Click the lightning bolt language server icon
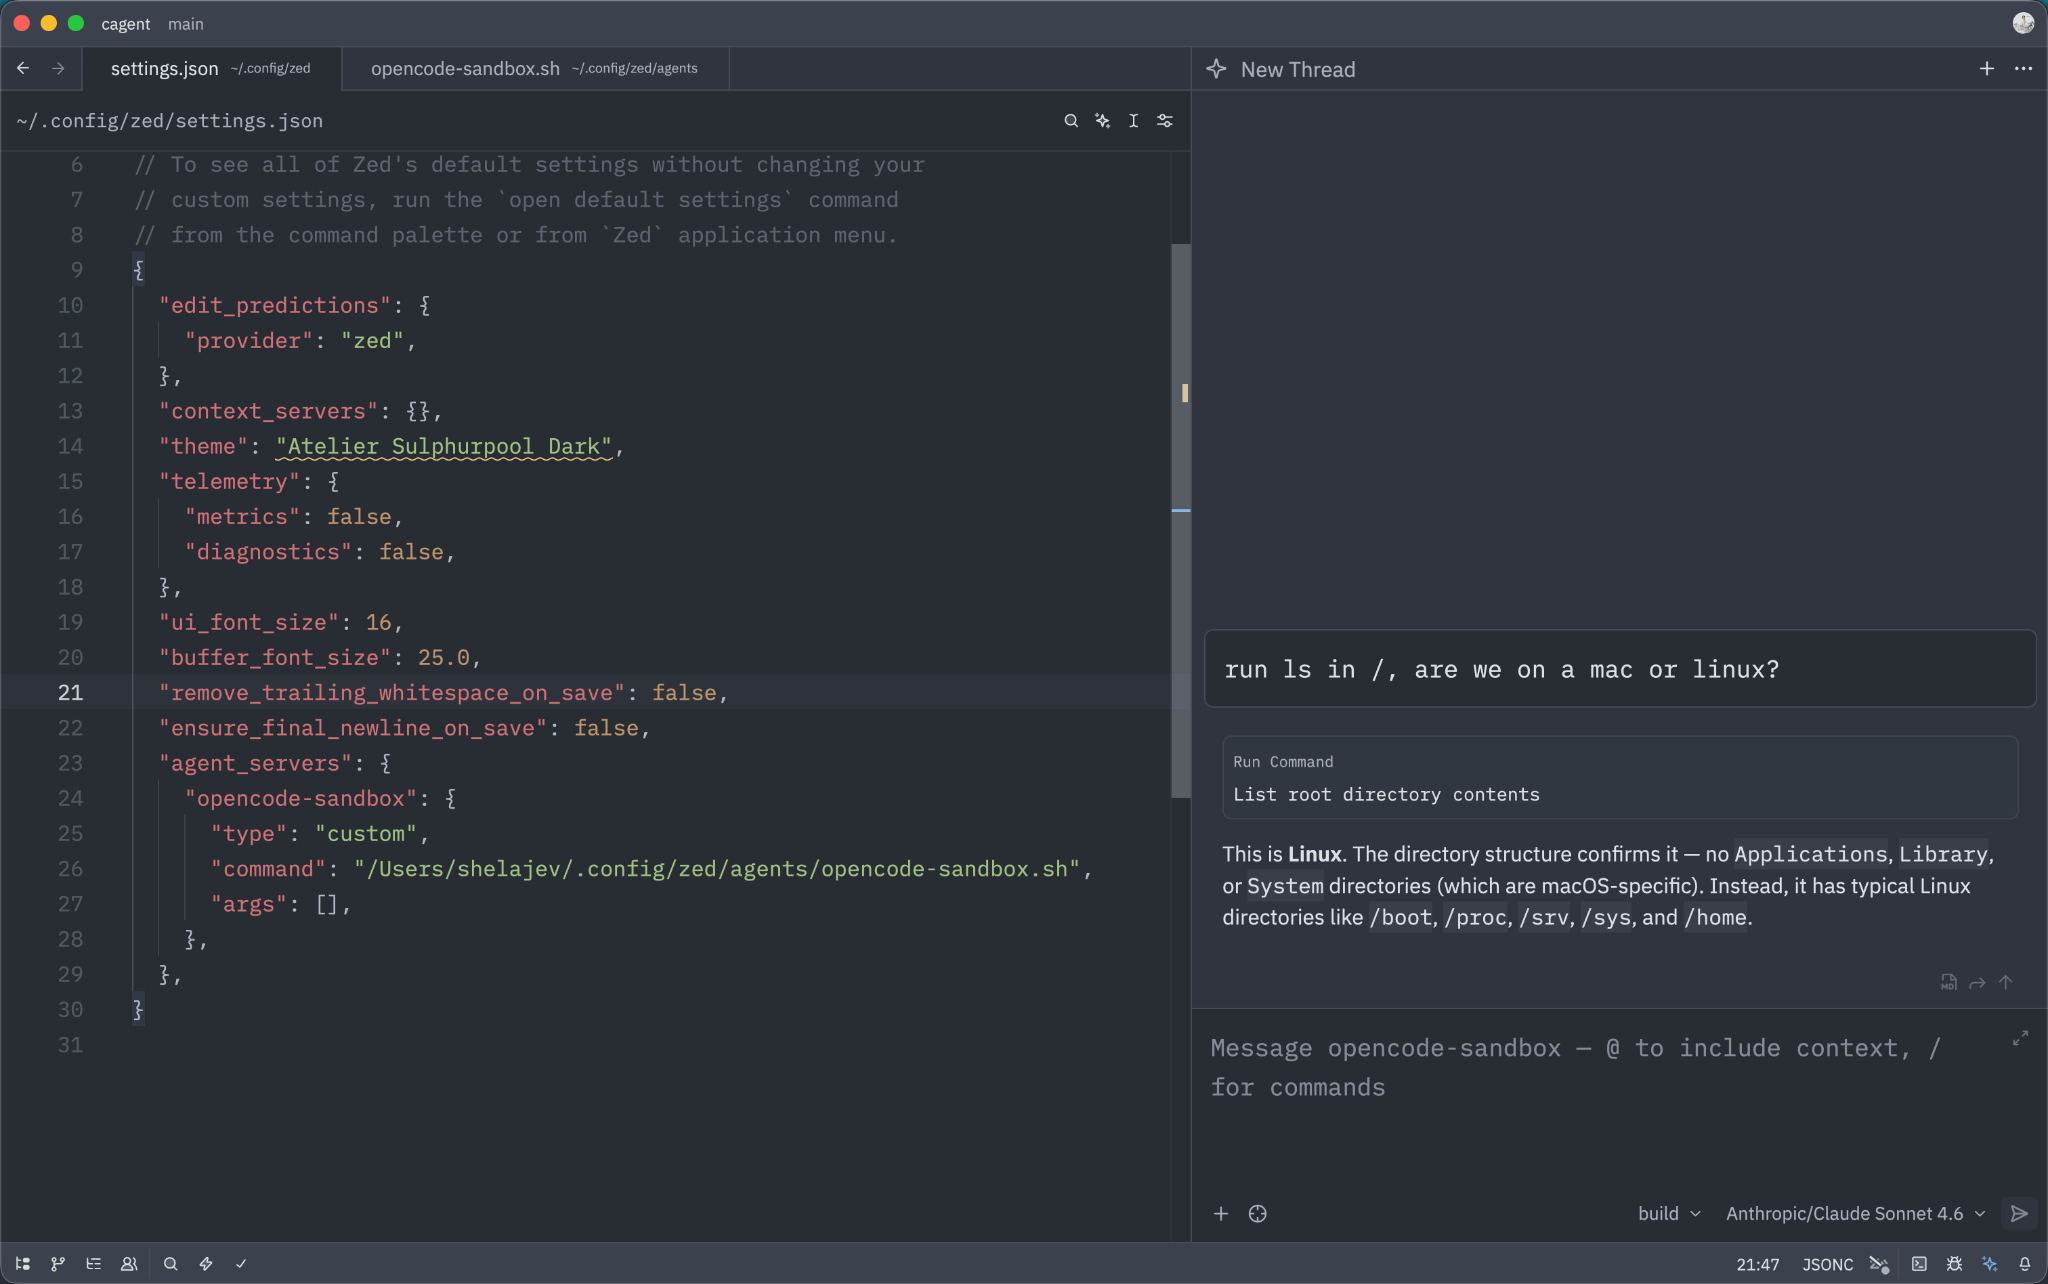2048x1284 pixels. (206, 1264)
